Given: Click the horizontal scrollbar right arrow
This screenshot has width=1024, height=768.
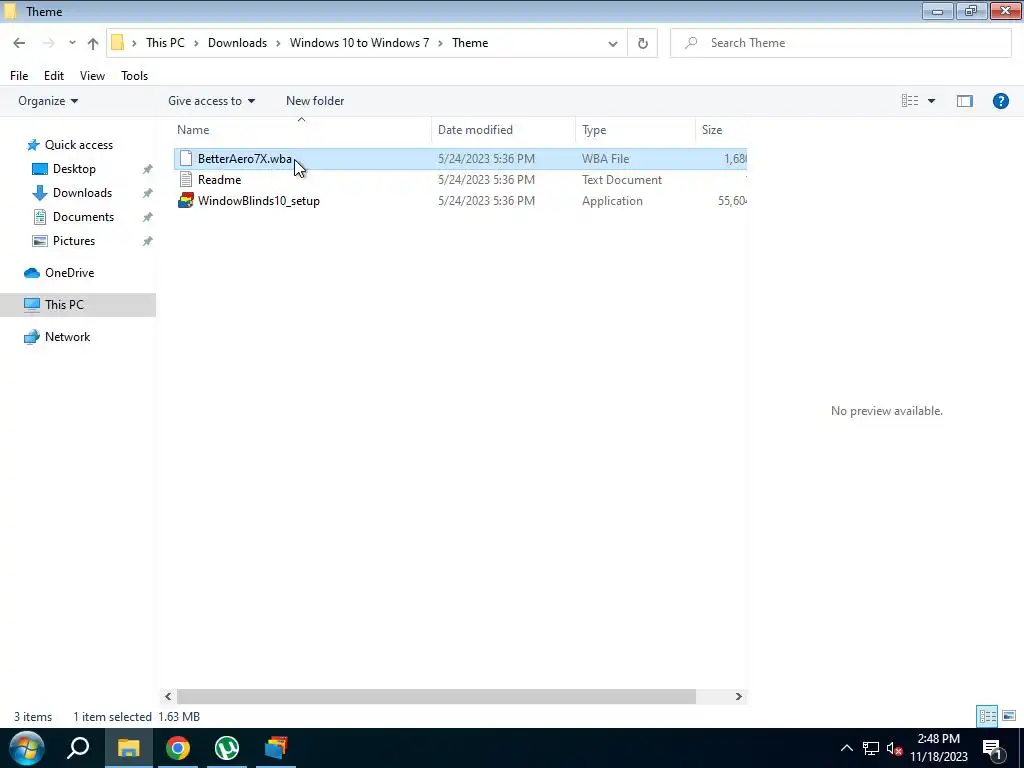Looking at the screenshot, I should (739, 696).
